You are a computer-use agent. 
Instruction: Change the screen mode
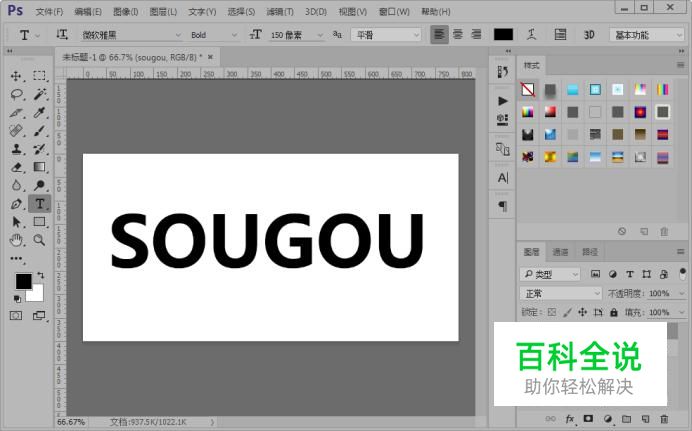39,316
